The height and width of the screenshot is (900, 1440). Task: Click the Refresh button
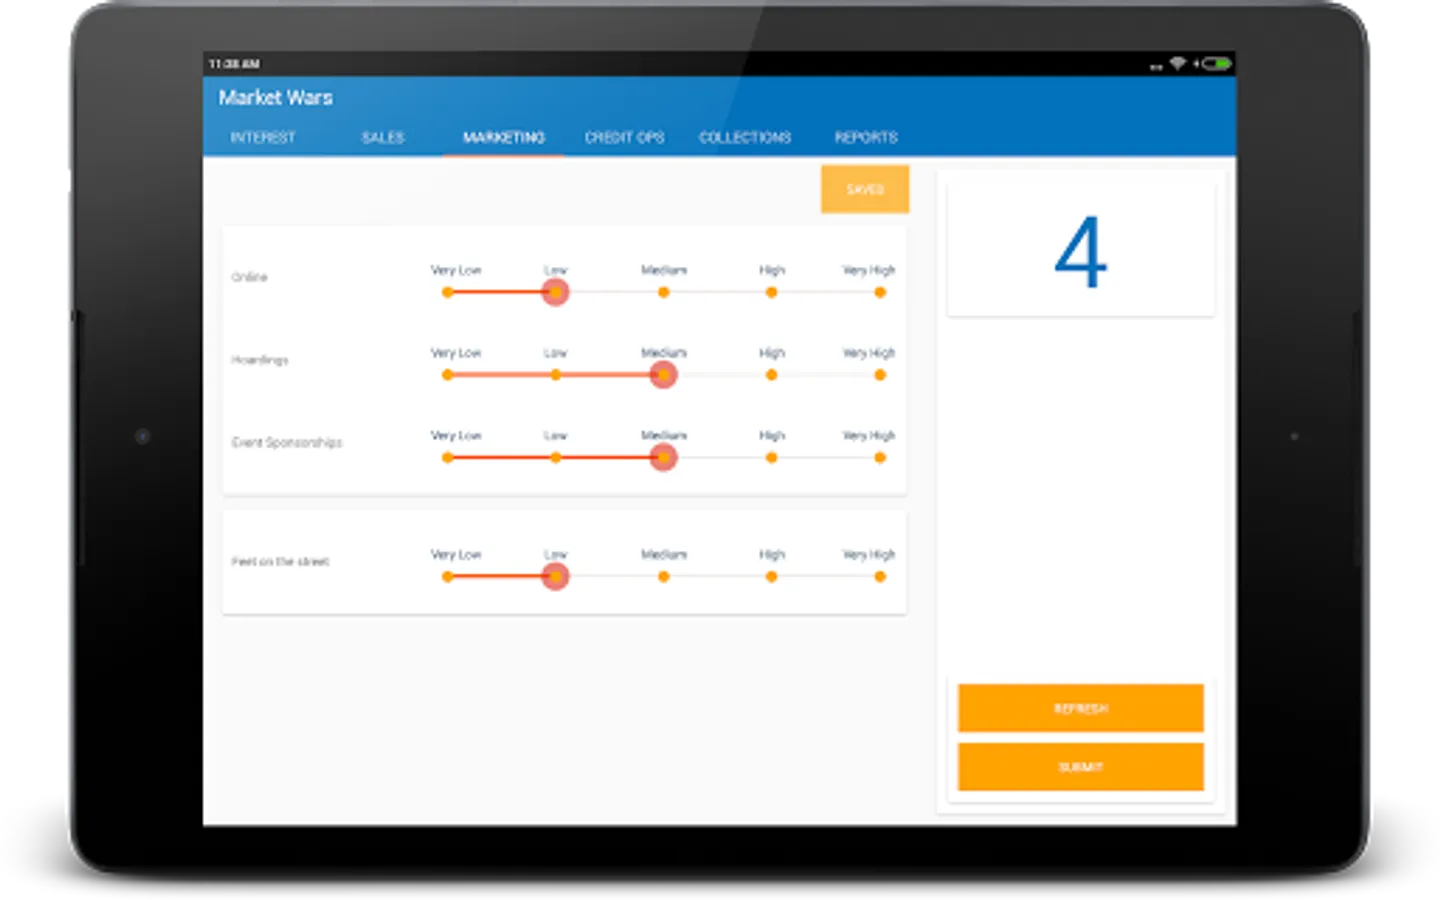(x=1080, y=708)
